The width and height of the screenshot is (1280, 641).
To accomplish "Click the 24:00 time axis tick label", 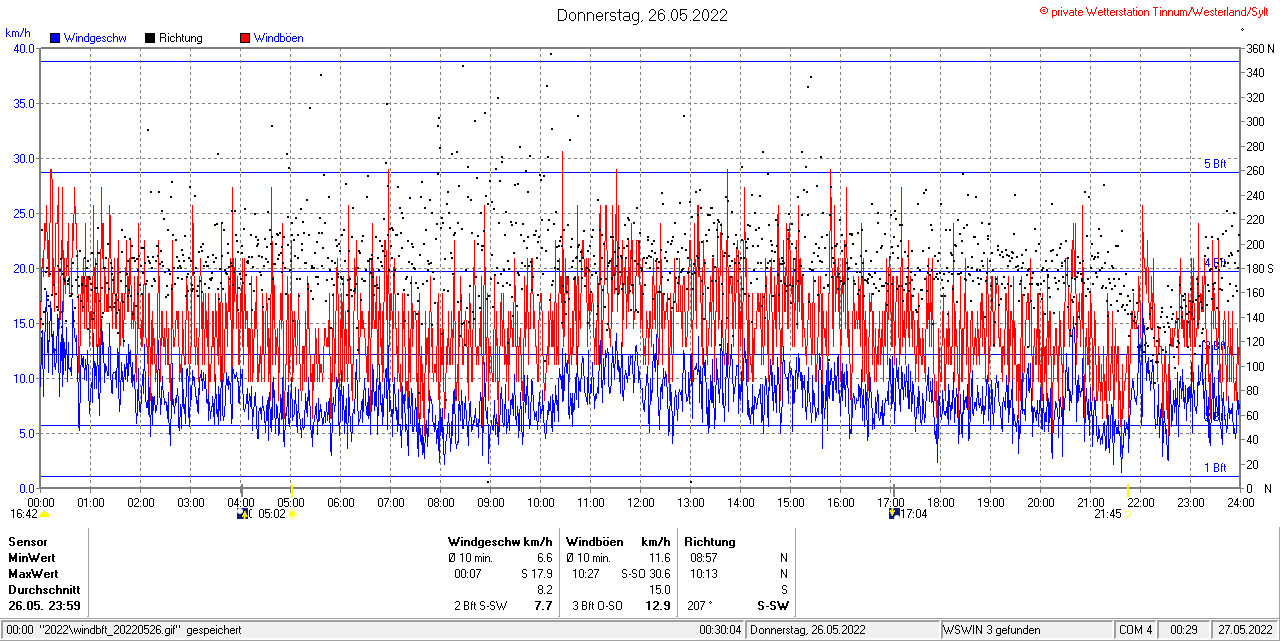I will 1240,502.
